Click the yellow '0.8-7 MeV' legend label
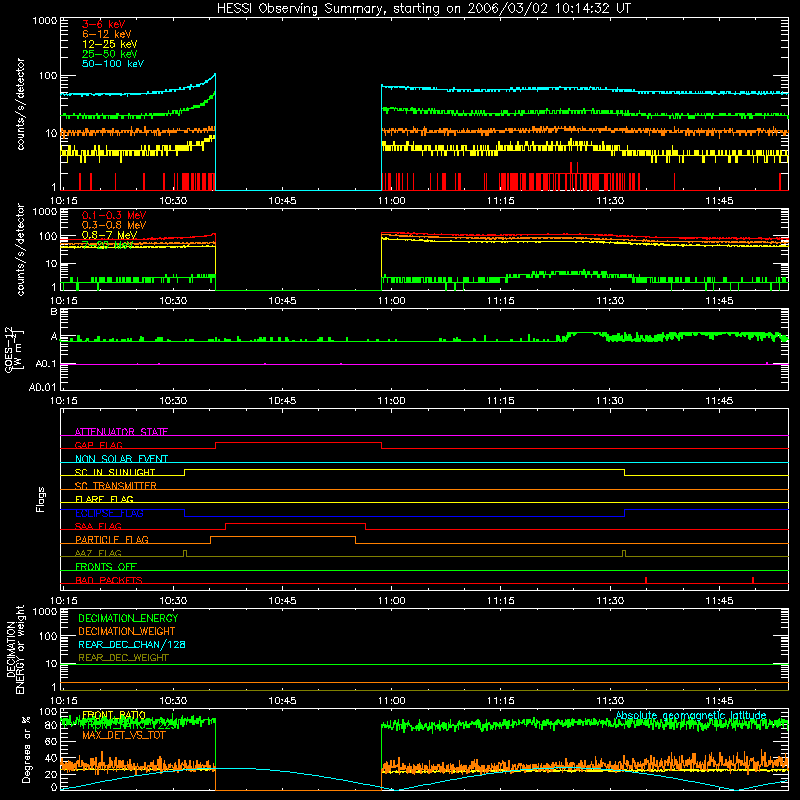Image resolution: width=800 pixels, height=800 pixels. 109,235
